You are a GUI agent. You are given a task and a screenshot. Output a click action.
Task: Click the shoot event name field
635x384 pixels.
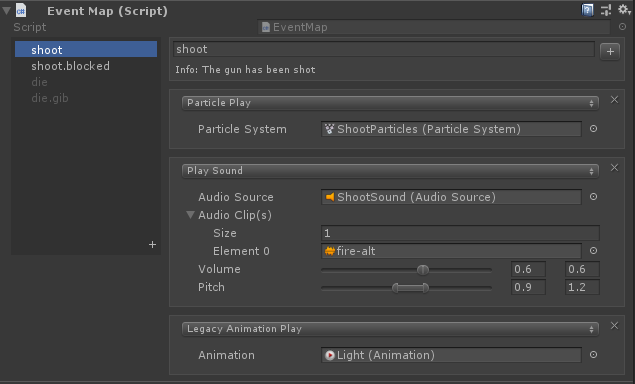tap(384, 49)
